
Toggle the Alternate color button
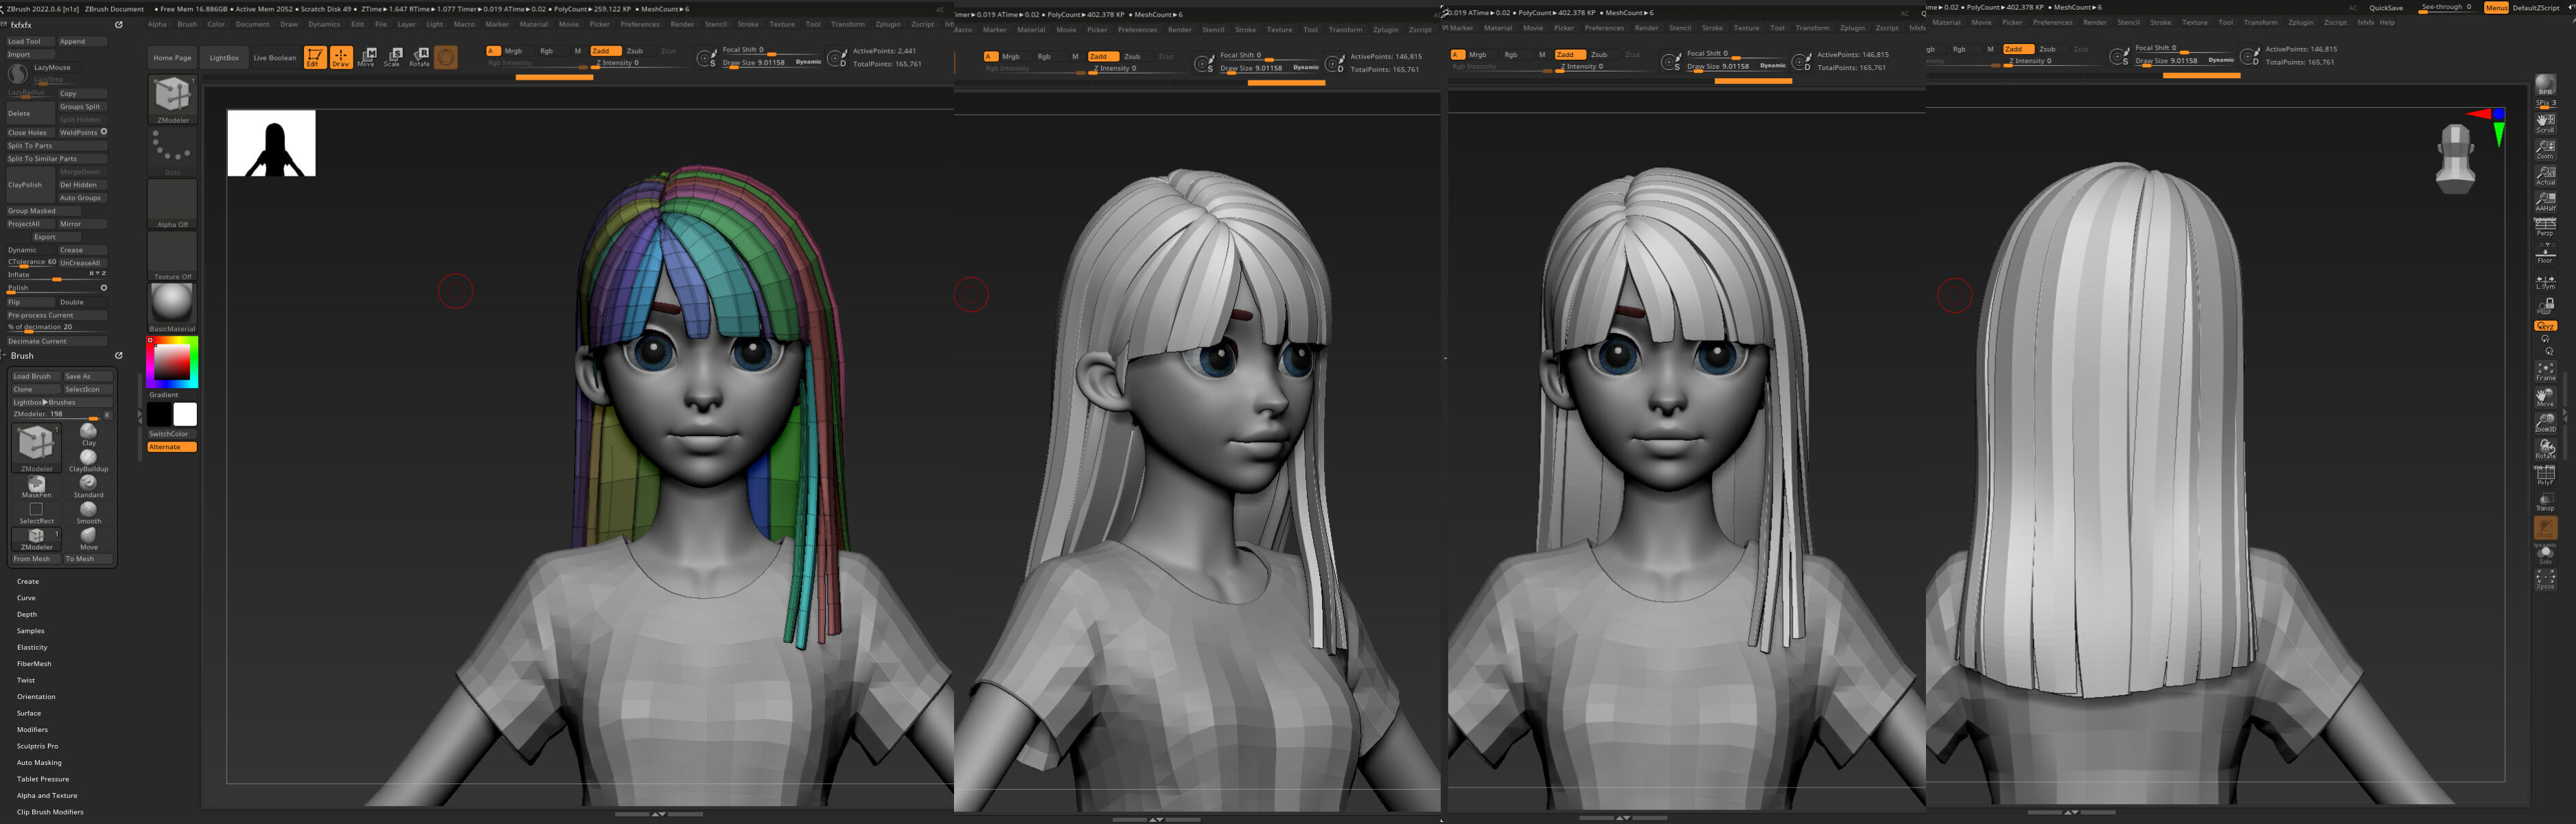tap(172, 447)
